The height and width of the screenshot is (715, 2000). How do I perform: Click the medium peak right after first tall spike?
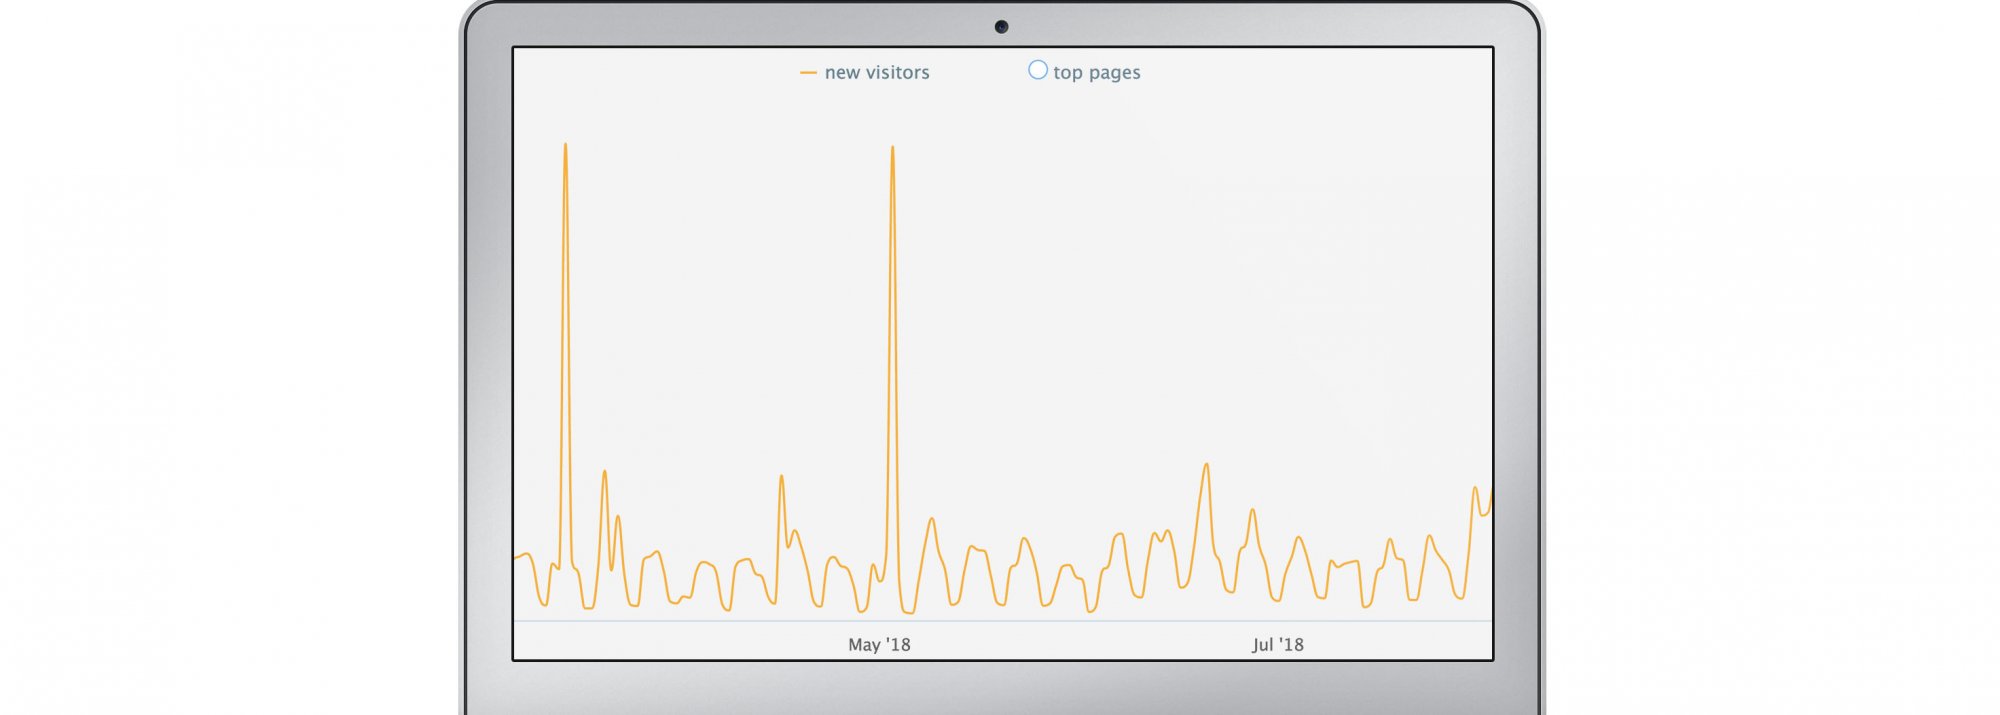604,472
